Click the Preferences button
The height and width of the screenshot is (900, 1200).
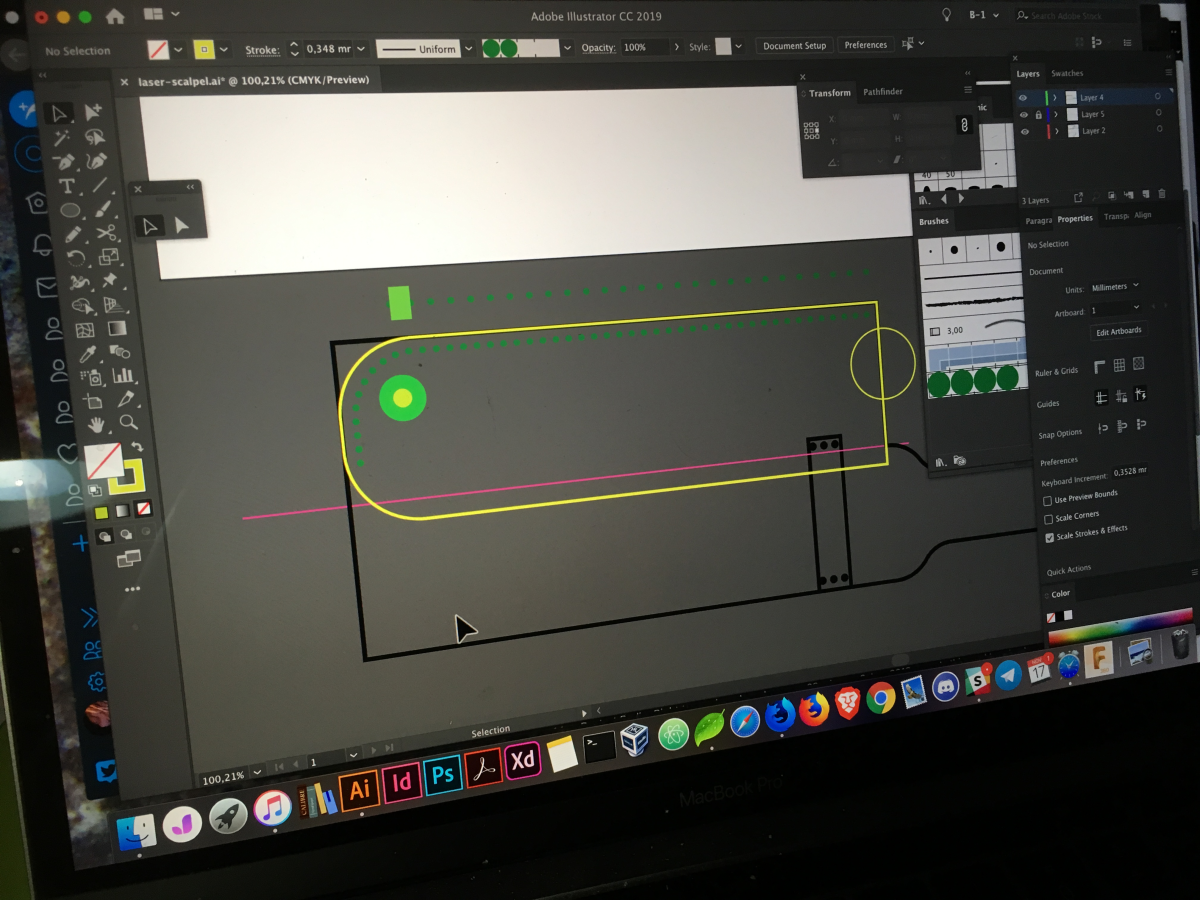point(865,44)
